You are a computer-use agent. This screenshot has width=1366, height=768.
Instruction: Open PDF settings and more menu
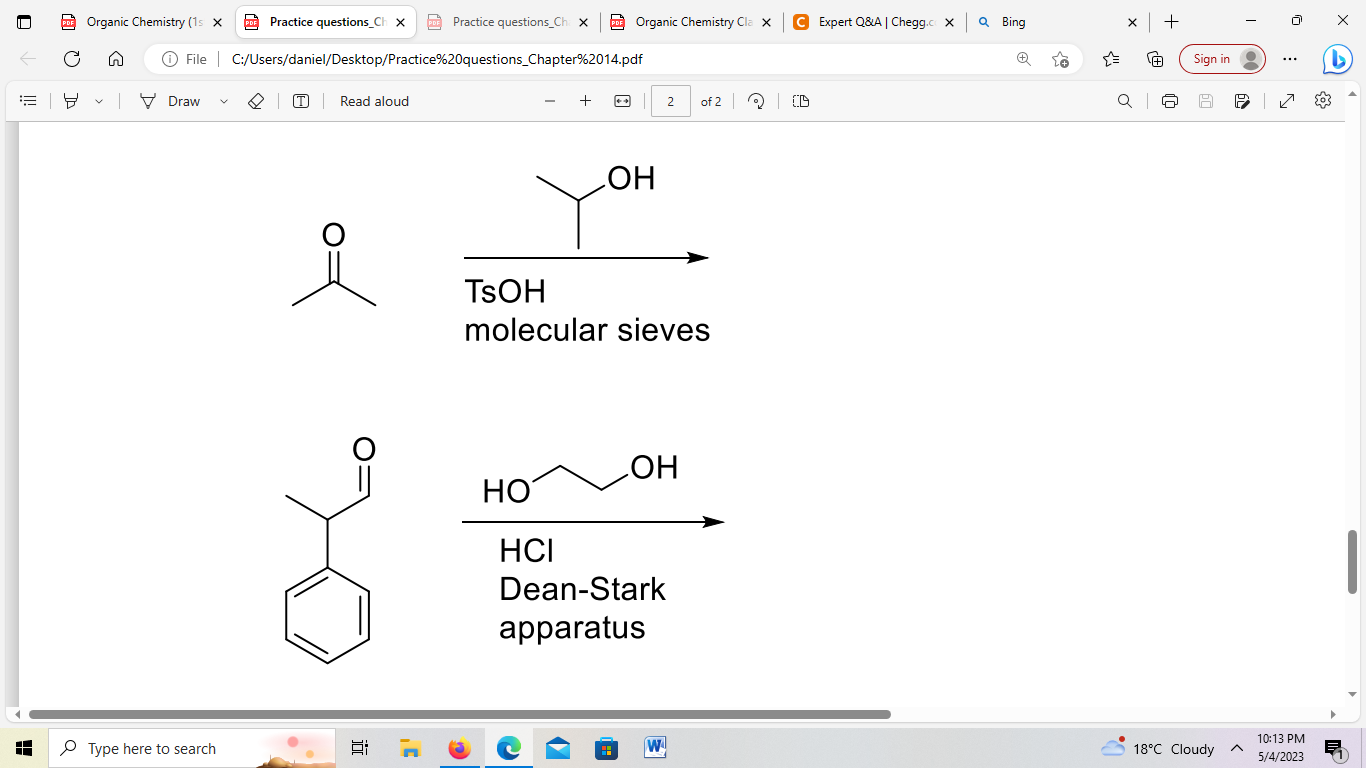pyautogui.click(x=1322, y=100)
